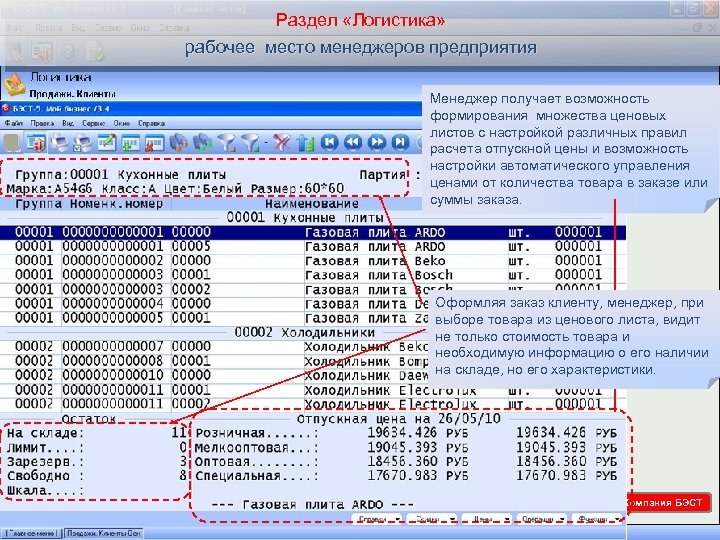Click the crossed-out funnel clear filter icon
The height and width of the screenshot is (540, 720).
coord(281,143)
